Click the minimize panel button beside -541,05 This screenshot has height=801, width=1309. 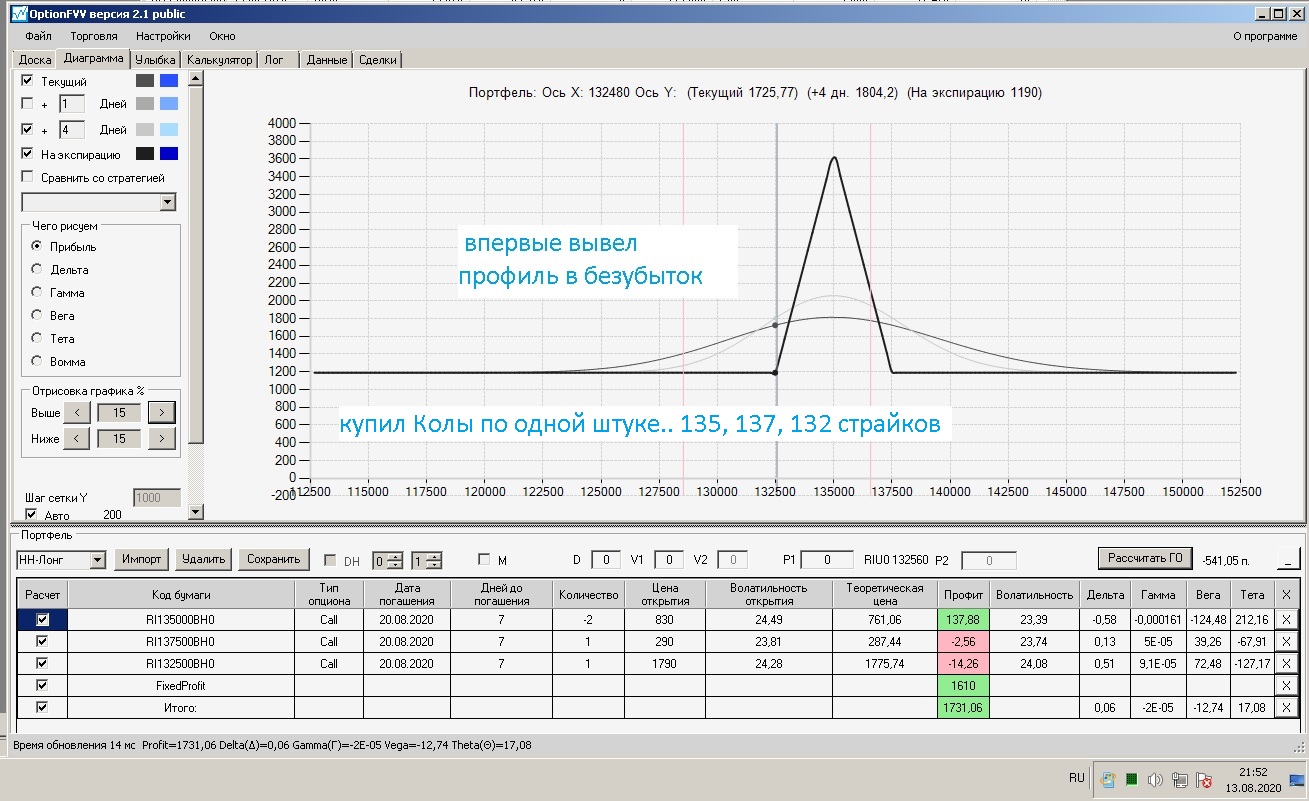1289,559
